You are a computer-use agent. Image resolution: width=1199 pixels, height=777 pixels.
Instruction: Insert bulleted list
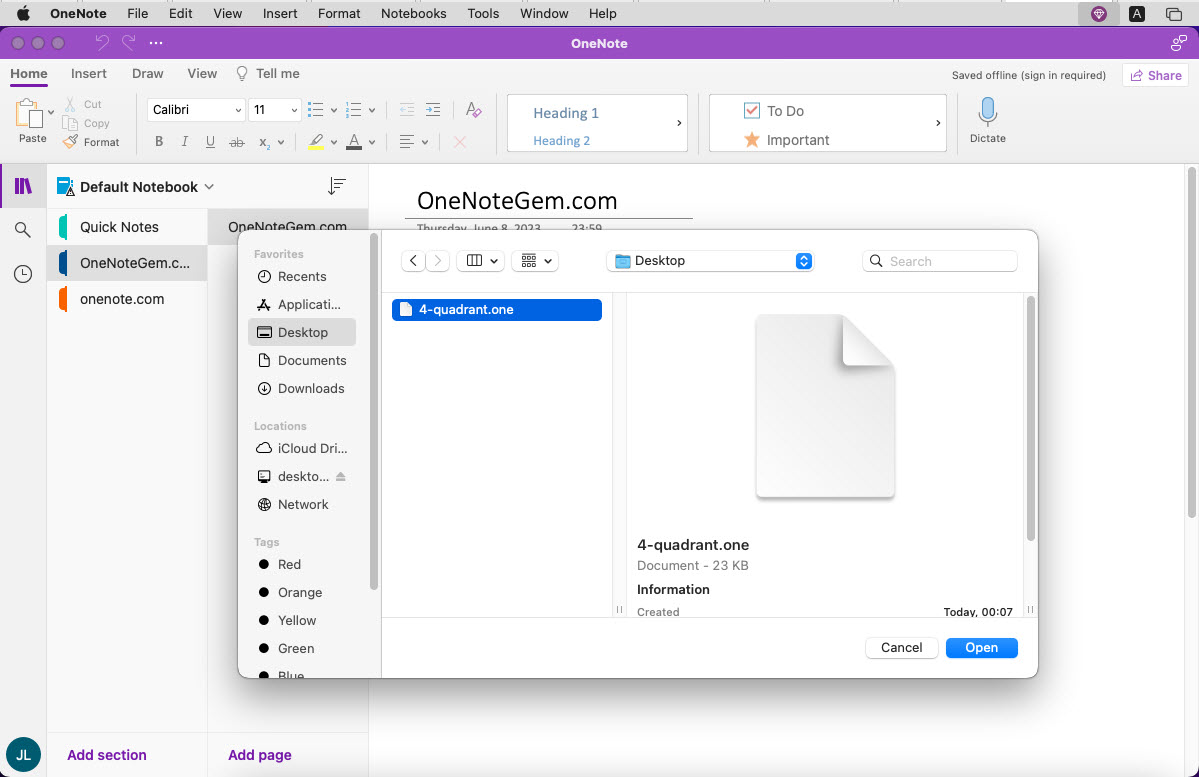(x=316, y=109)
